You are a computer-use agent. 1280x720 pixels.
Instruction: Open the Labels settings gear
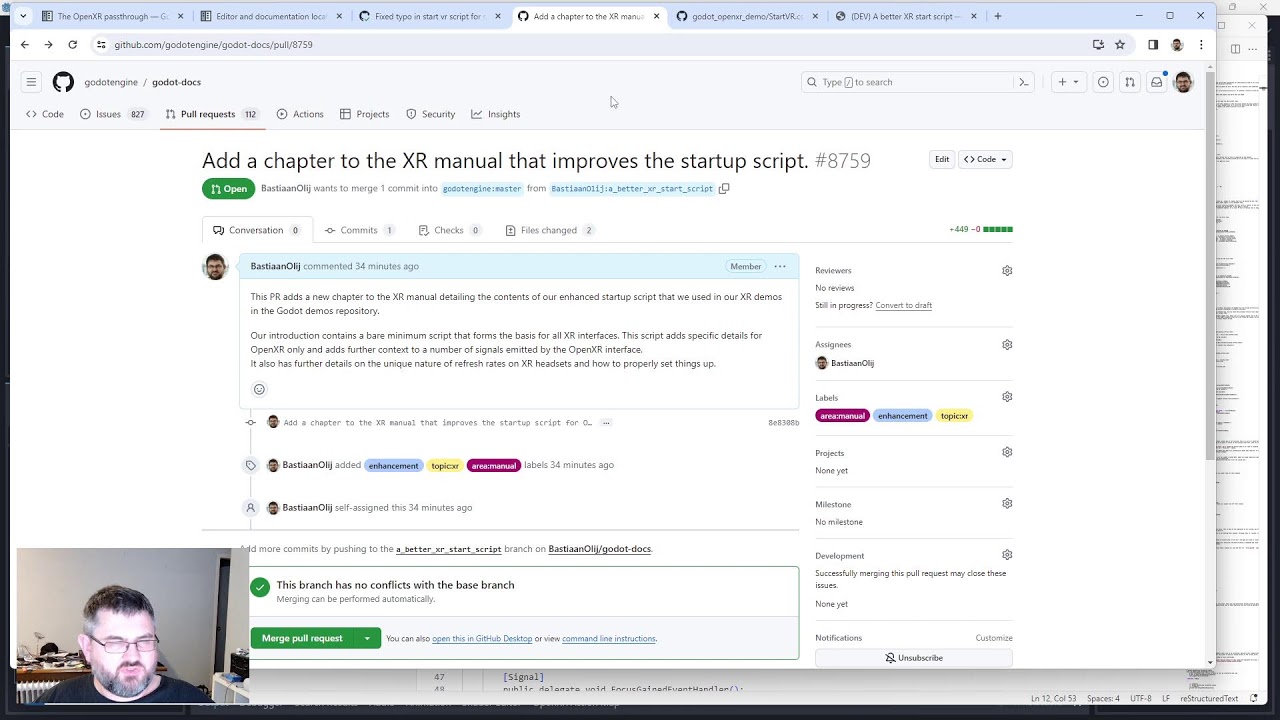(x=1007, y=397)
